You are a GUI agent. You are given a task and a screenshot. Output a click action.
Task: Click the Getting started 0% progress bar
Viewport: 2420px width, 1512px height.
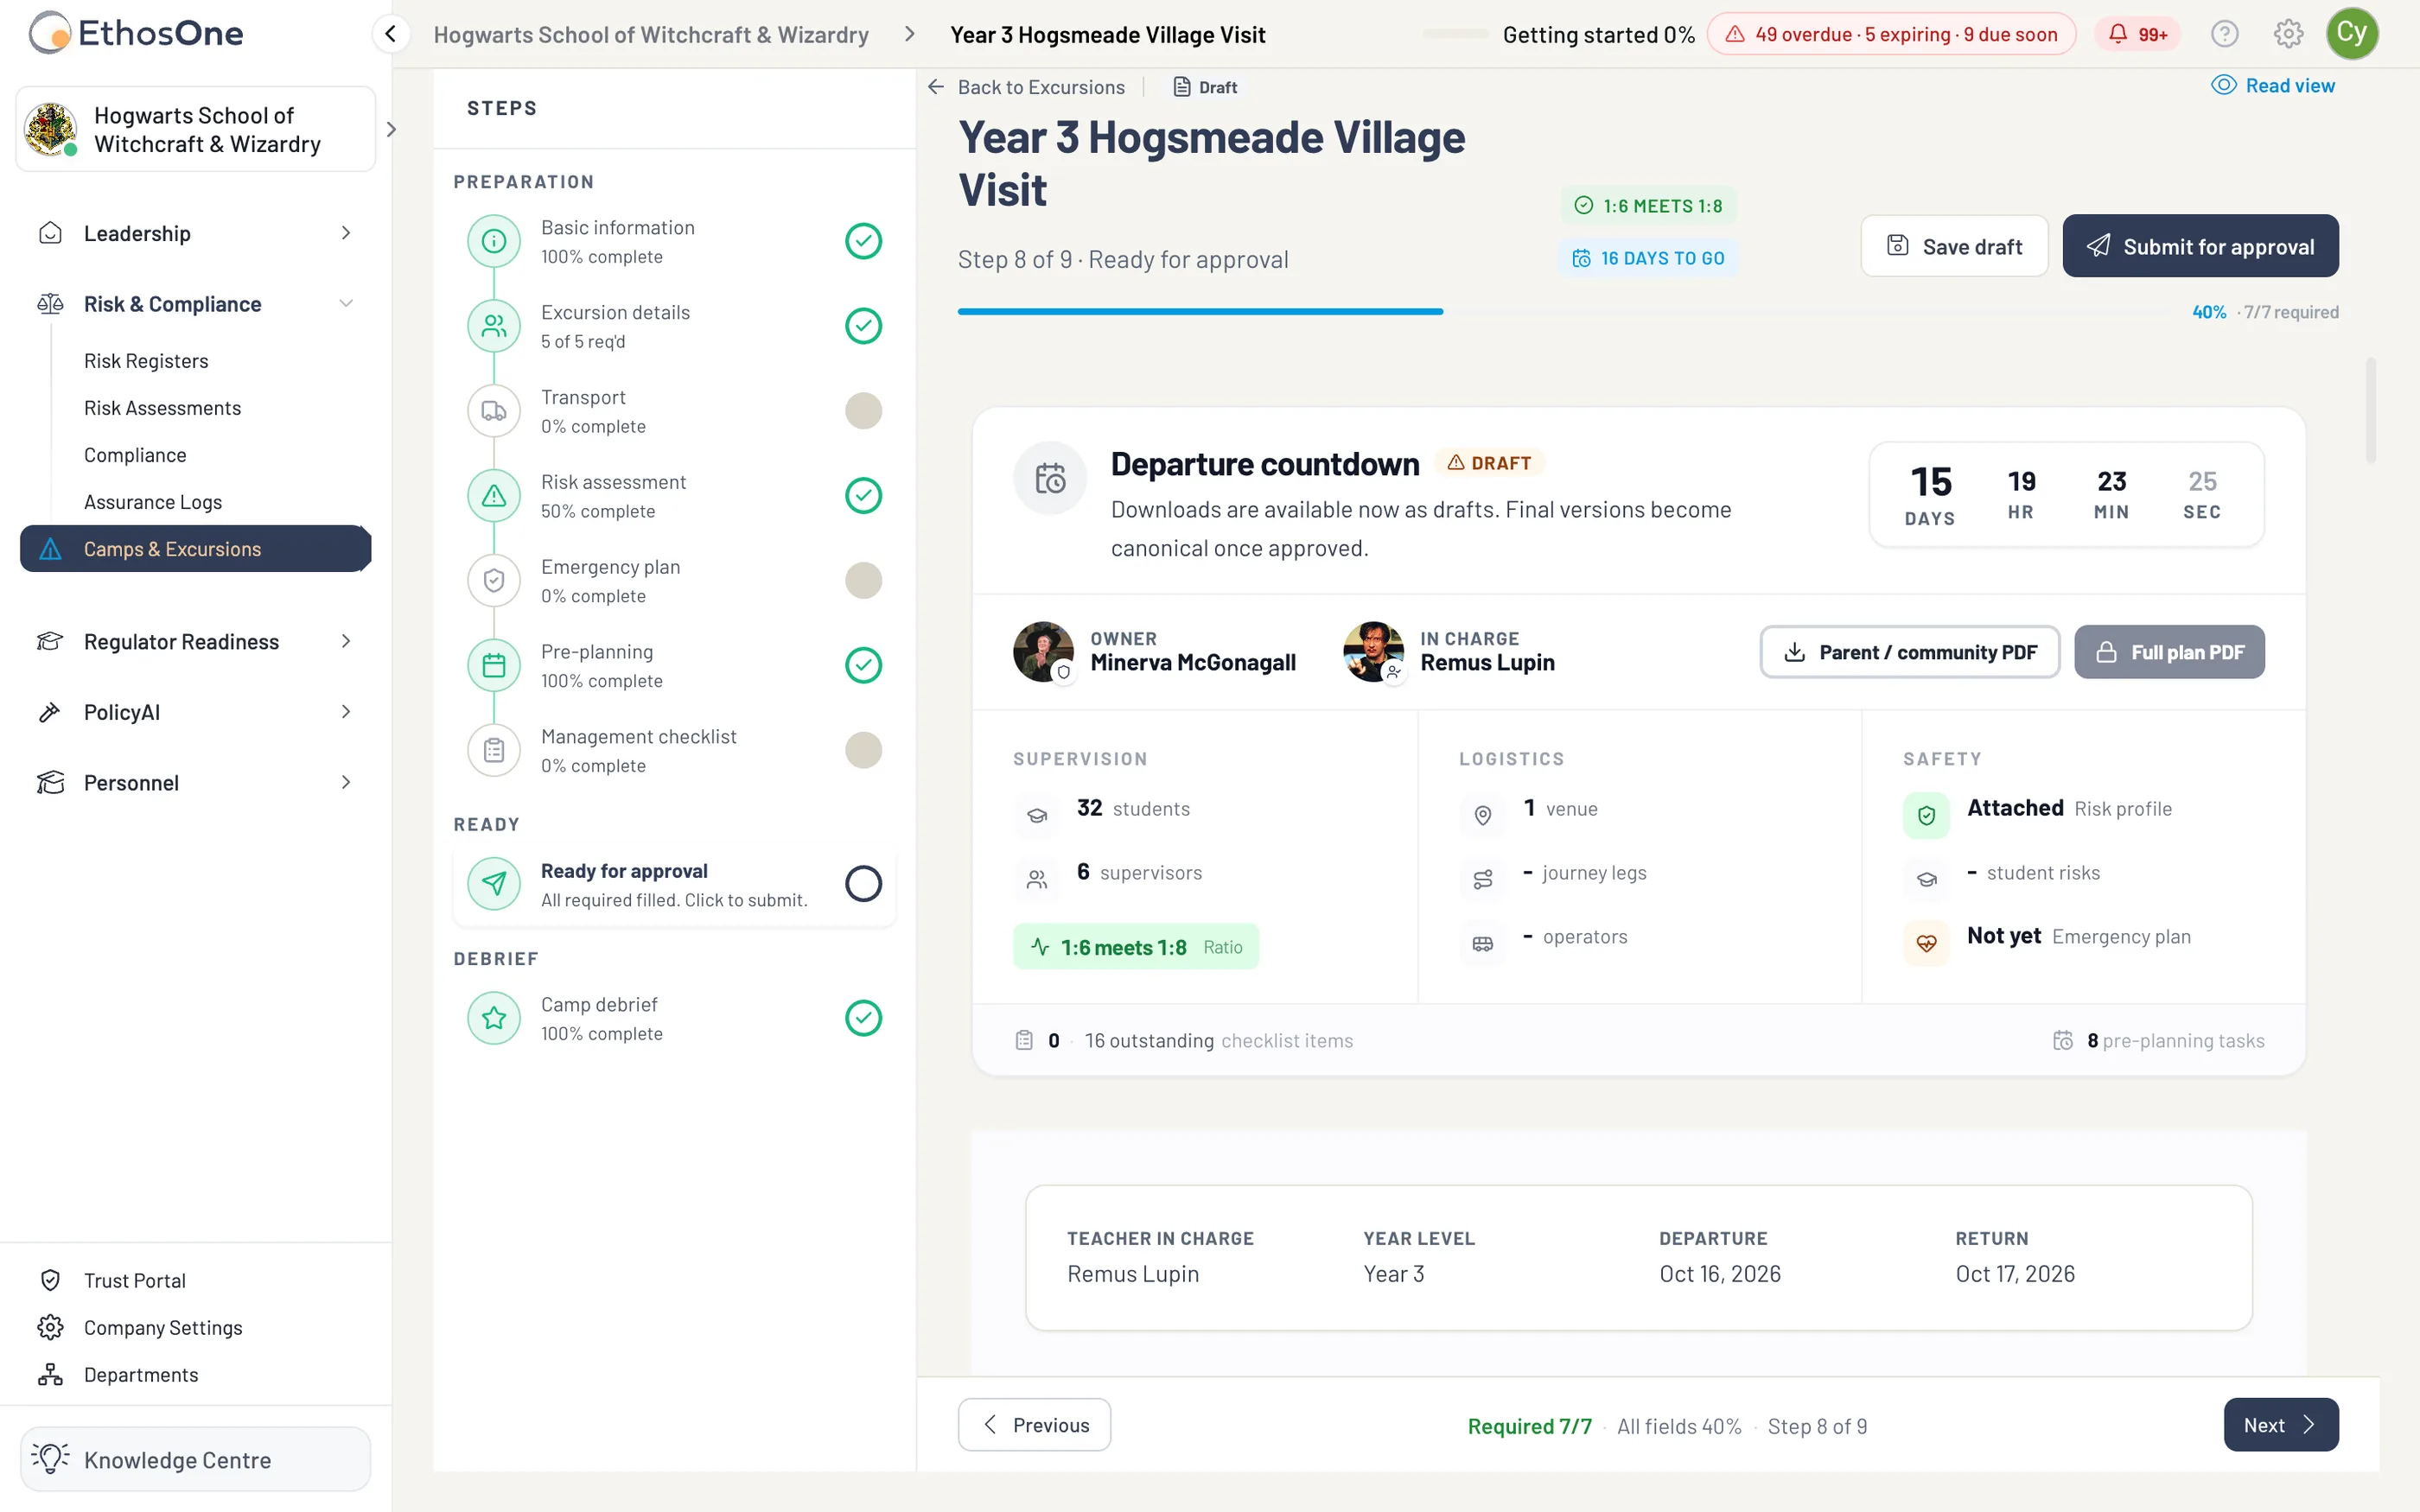point(1455,34)
